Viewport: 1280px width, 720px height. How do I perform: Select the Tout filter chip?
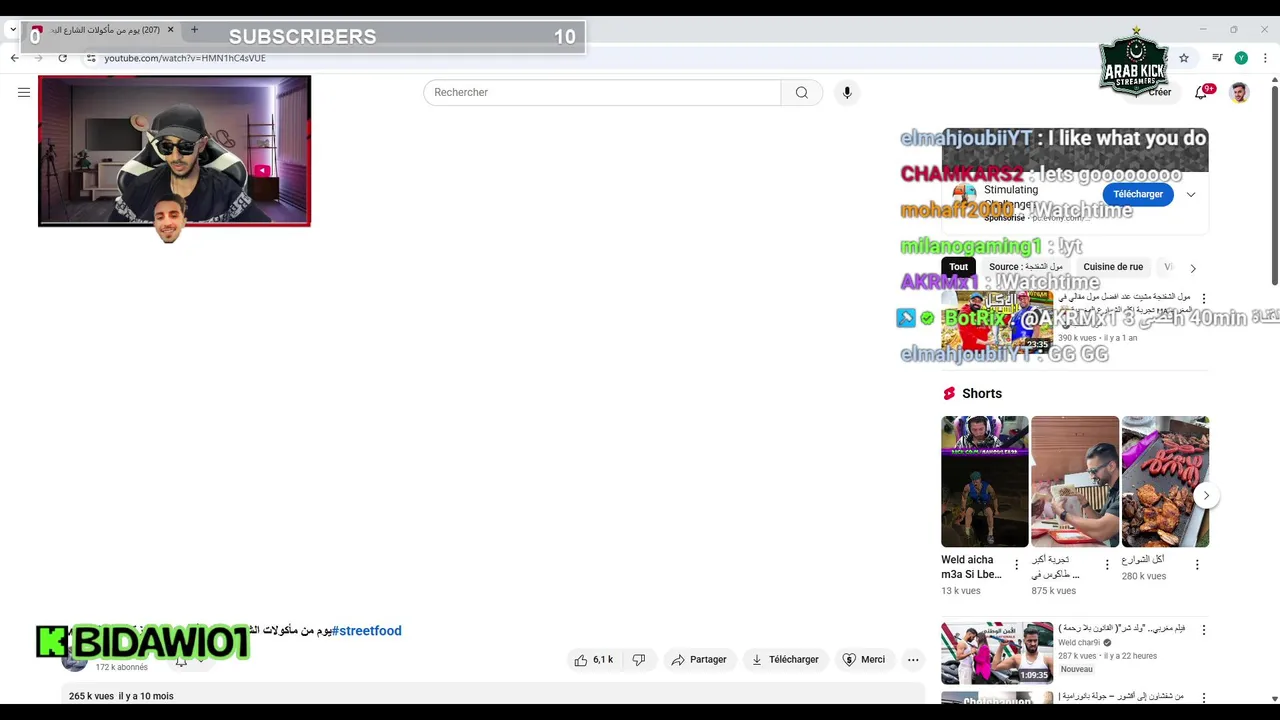[x=959, y=267]
